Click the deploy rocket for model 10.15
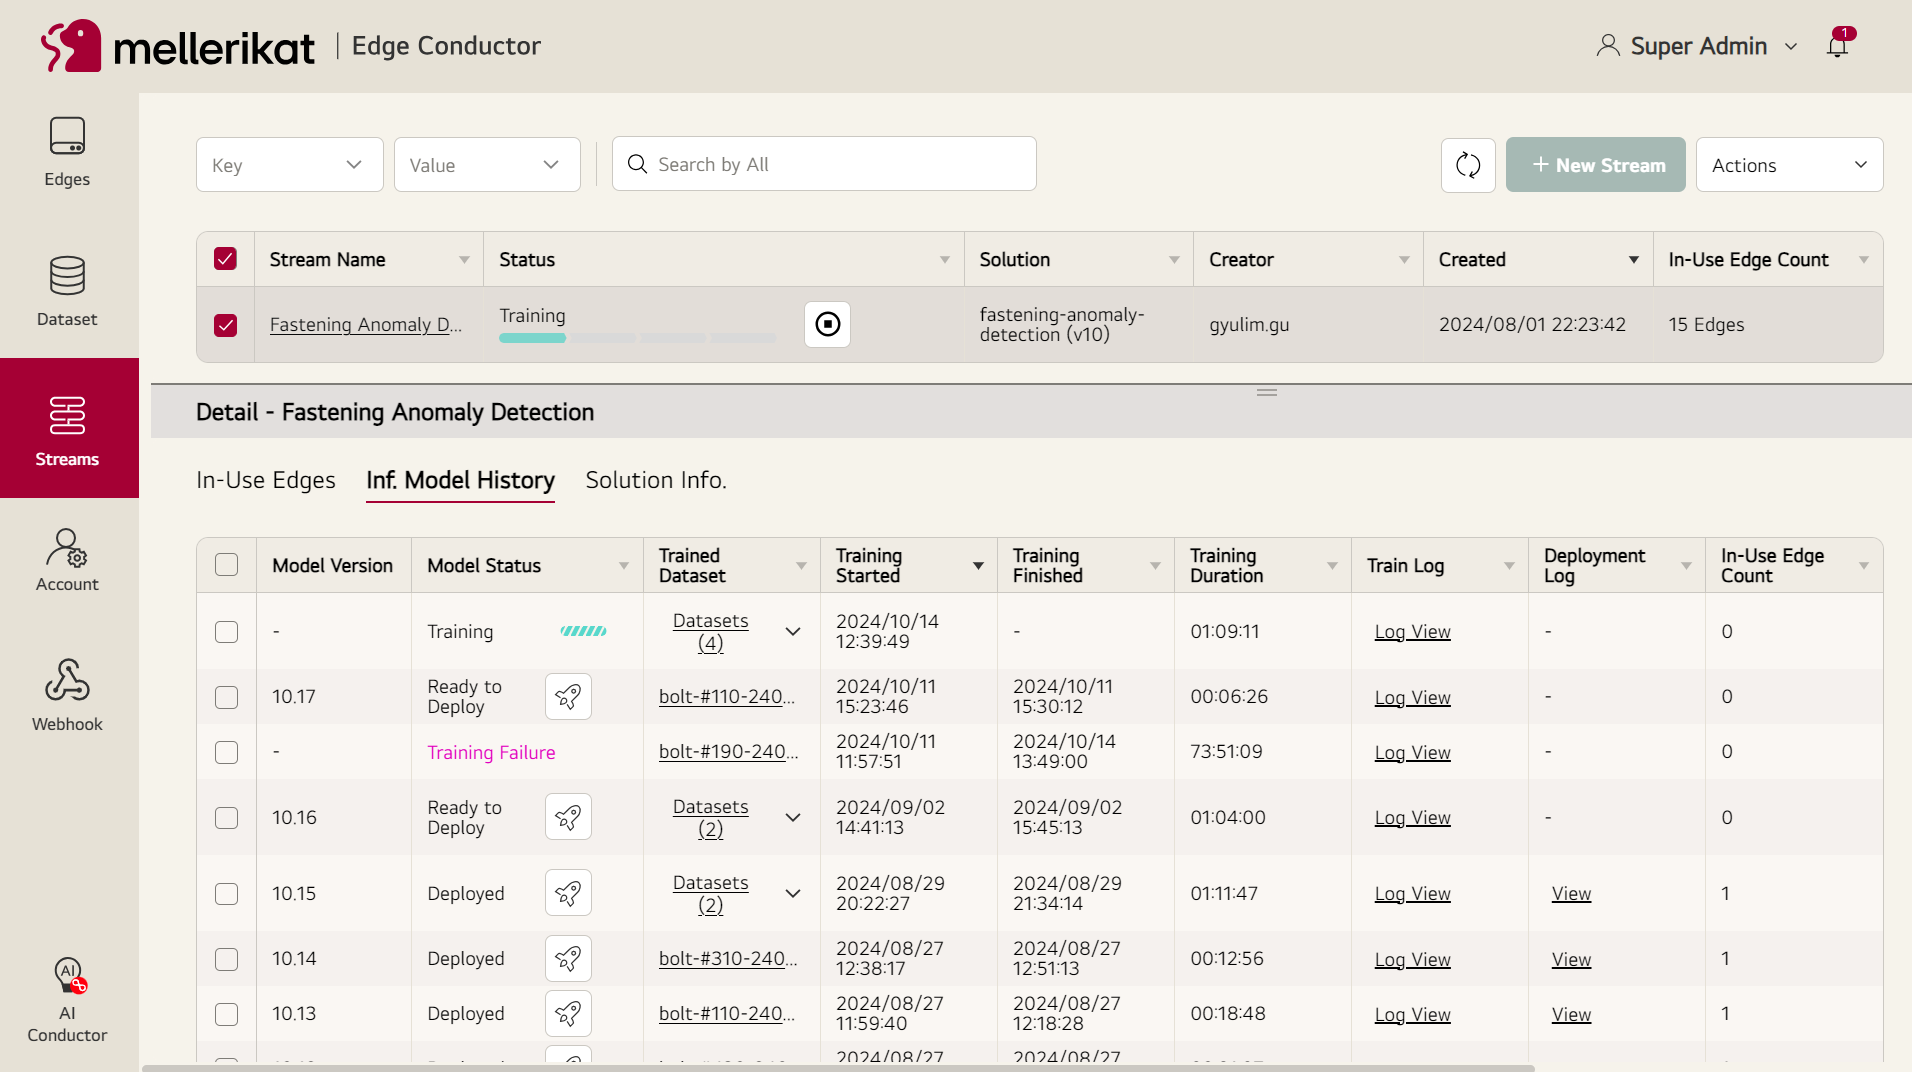Screen dimensions: 1912x1072 pyautogui.click(x=568, y=893)
